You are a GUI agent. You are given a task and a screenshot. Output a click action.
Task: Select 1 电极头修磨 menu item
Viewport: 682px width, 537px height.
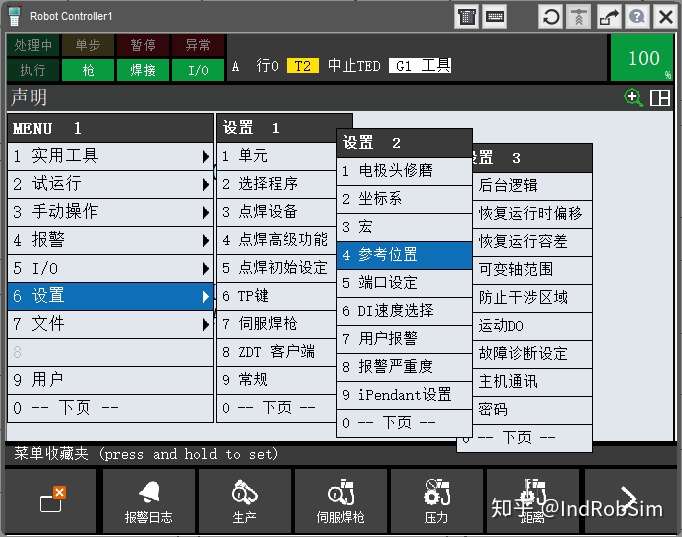click(x=405, y=171)
